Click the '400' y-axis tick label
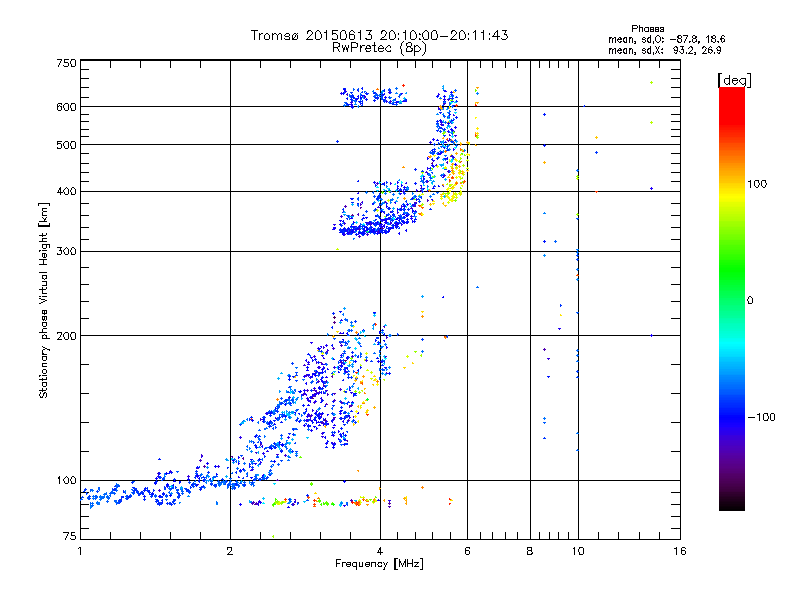 (x=66, y=192)
